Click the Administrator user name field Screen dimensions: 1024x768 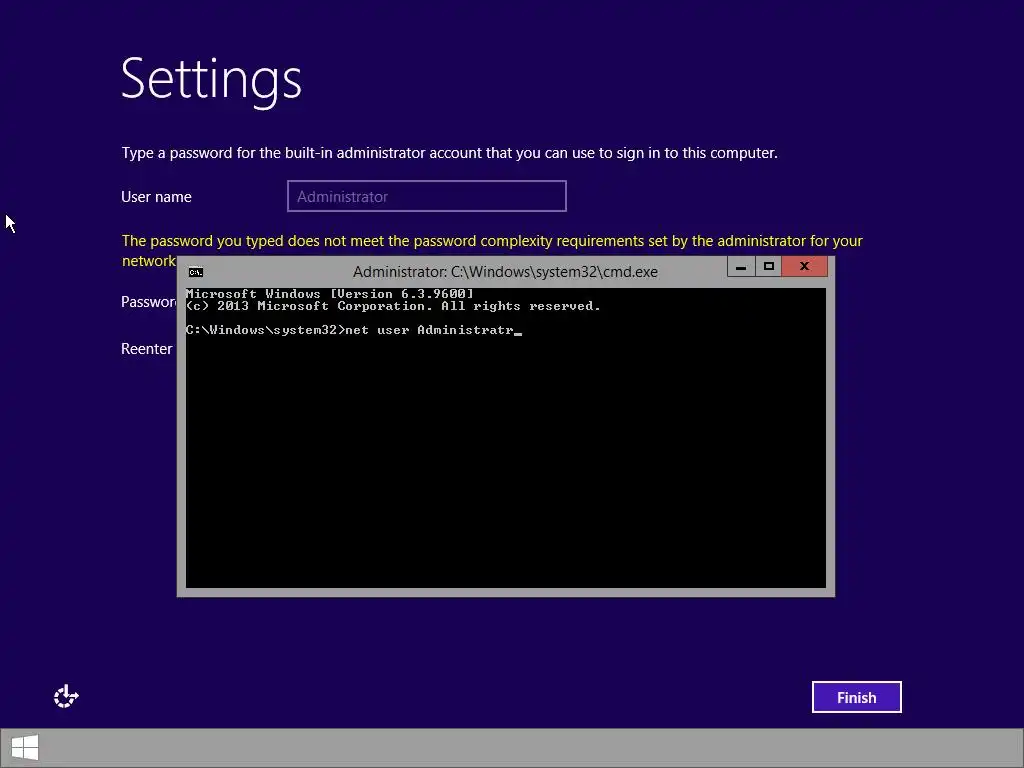coord(426,196)
